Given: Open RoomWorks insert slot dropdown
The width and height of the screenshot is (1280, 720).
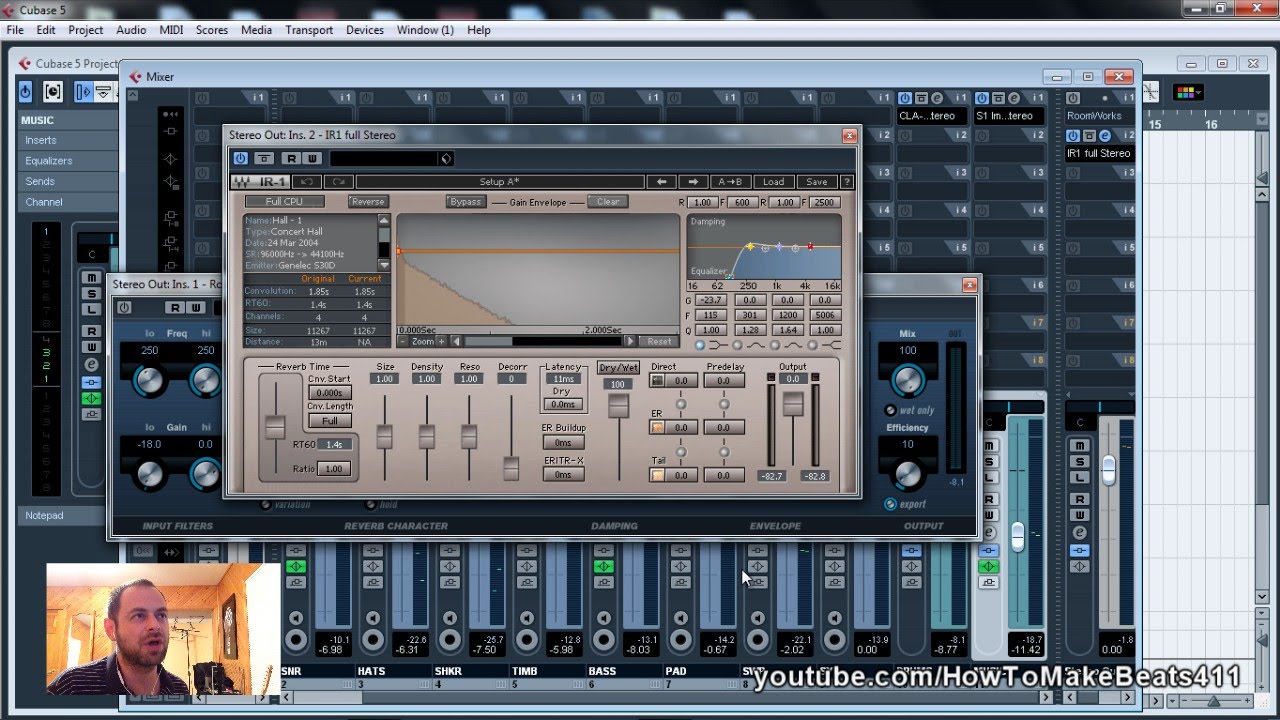Looking at the screenshot, I should (x=1100, y=116).
